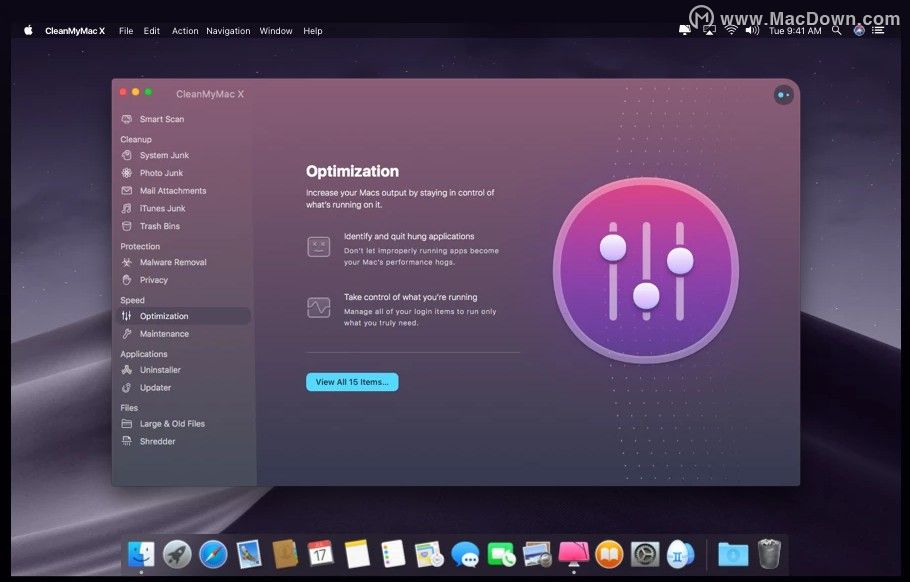Open Calendar showing 17 in Dock
The height and width of the screenshot is (582, 910).
point(320,554)
